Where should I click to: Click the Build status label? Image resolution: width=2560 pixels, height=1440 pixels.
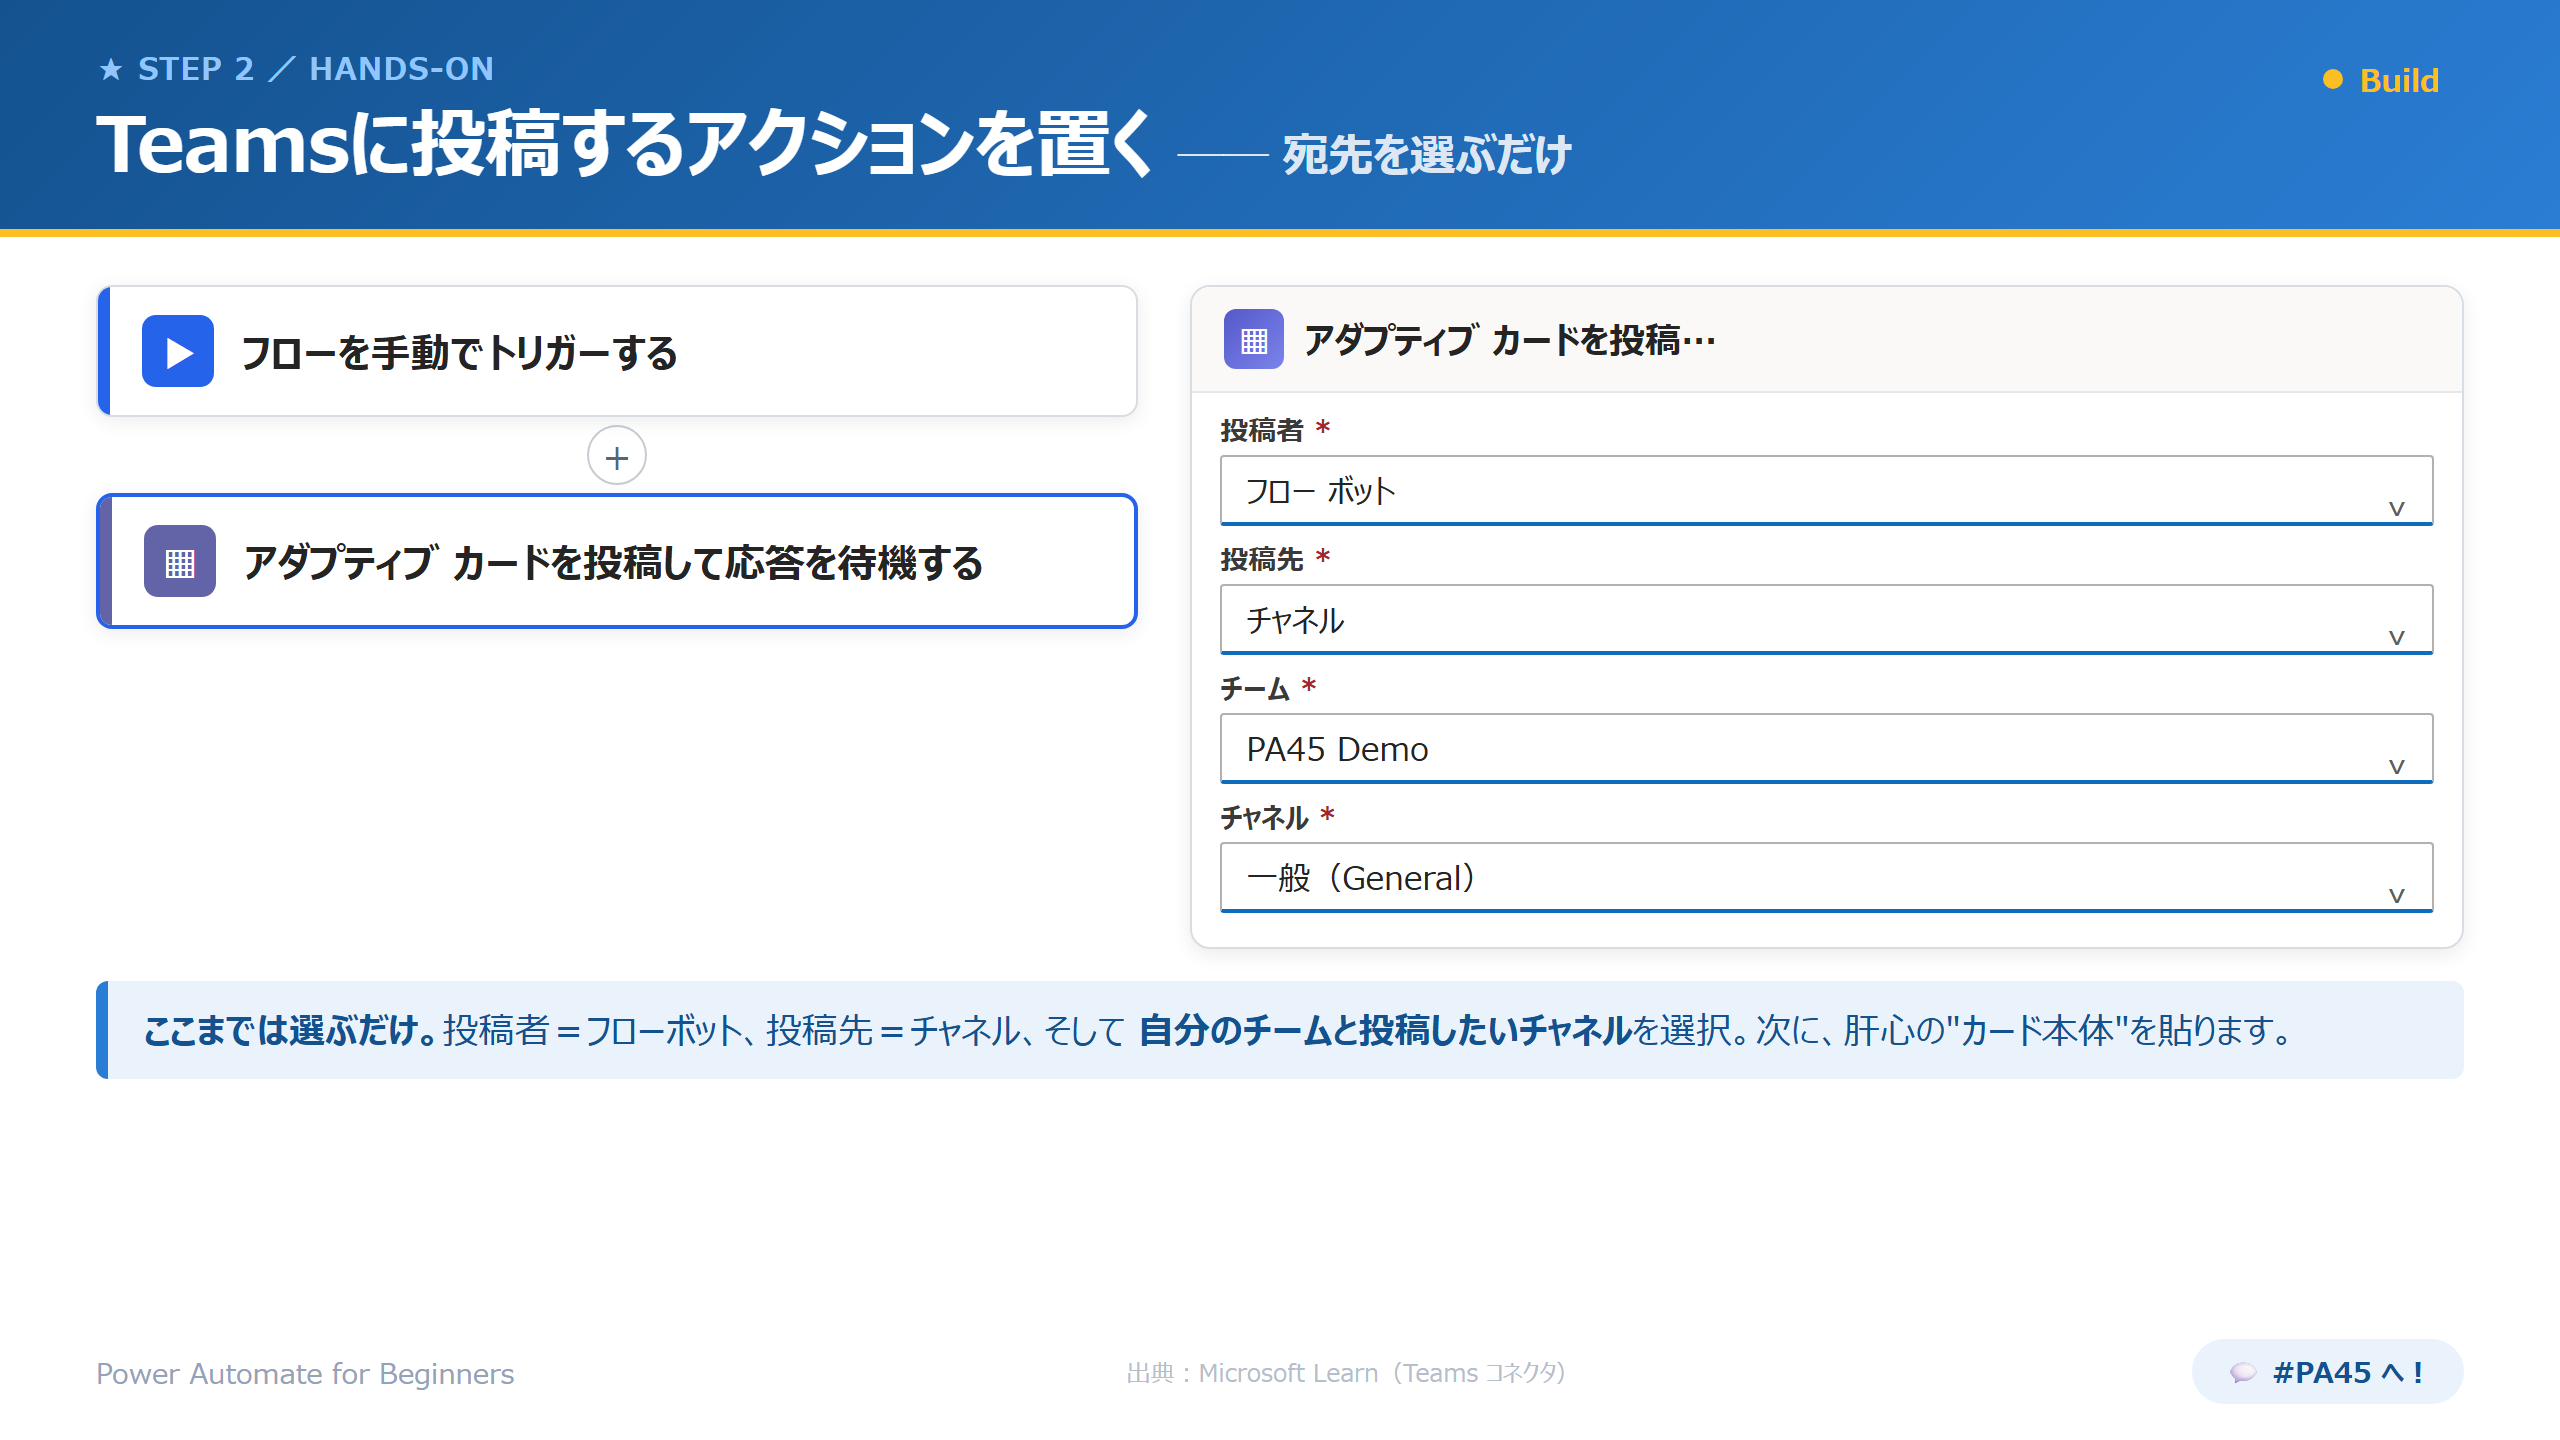coord(2399,80)
